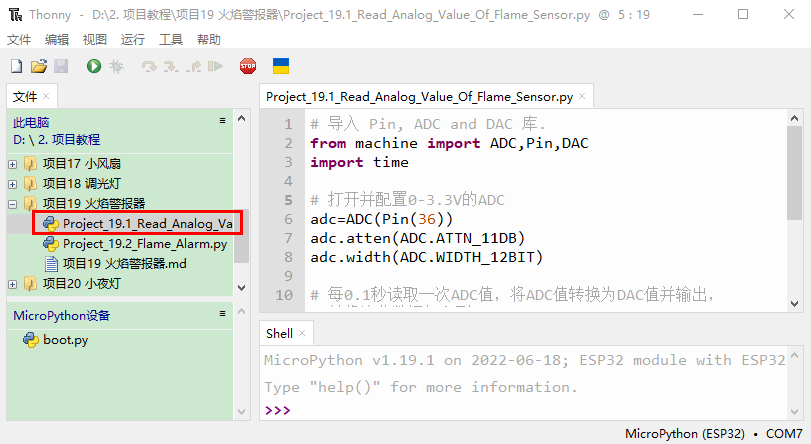Expand the 项目17 小风扇 folder
Image resolution: width=811 pixels, height=444 pixels.
click(x=13, y=164)
